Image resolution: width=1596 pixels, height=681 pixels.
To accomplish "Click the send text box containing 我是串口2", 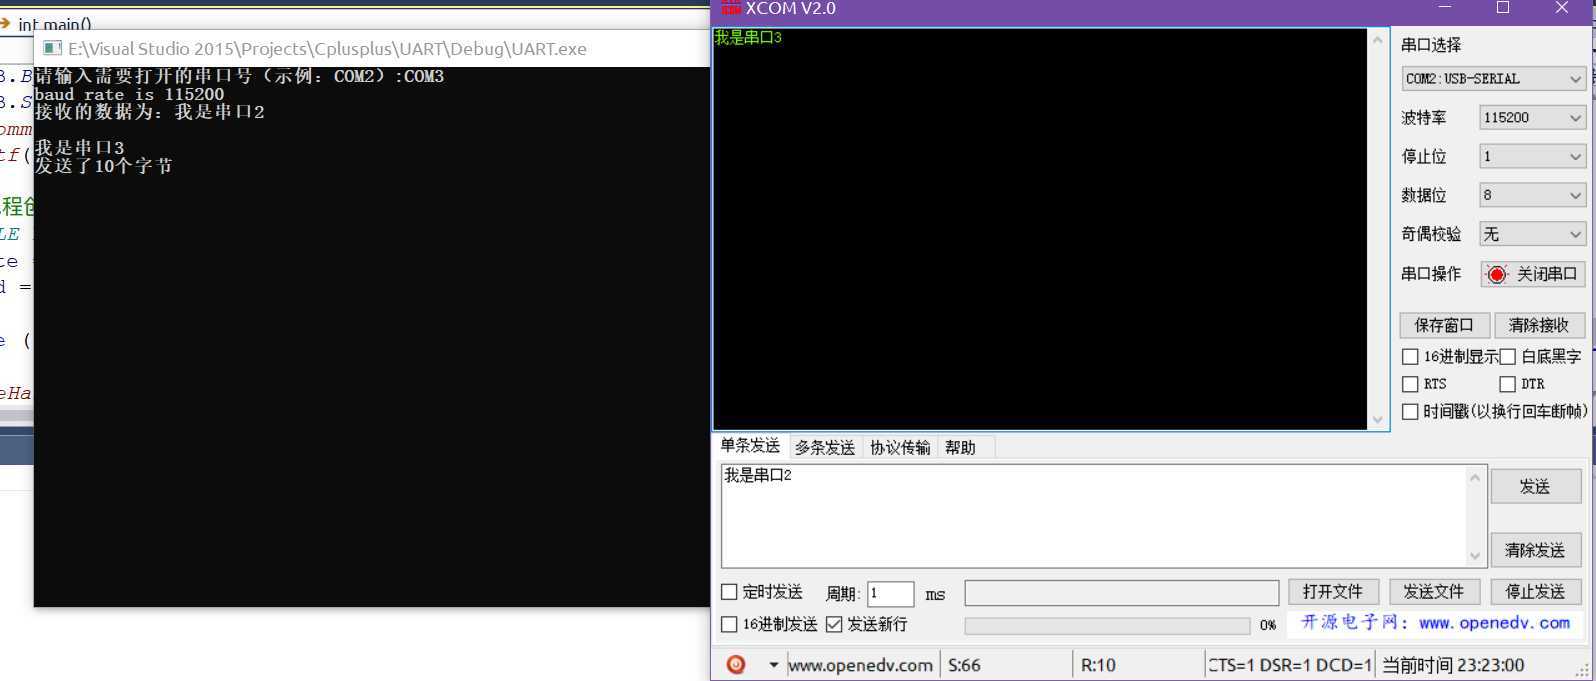I will (1095, 516).
